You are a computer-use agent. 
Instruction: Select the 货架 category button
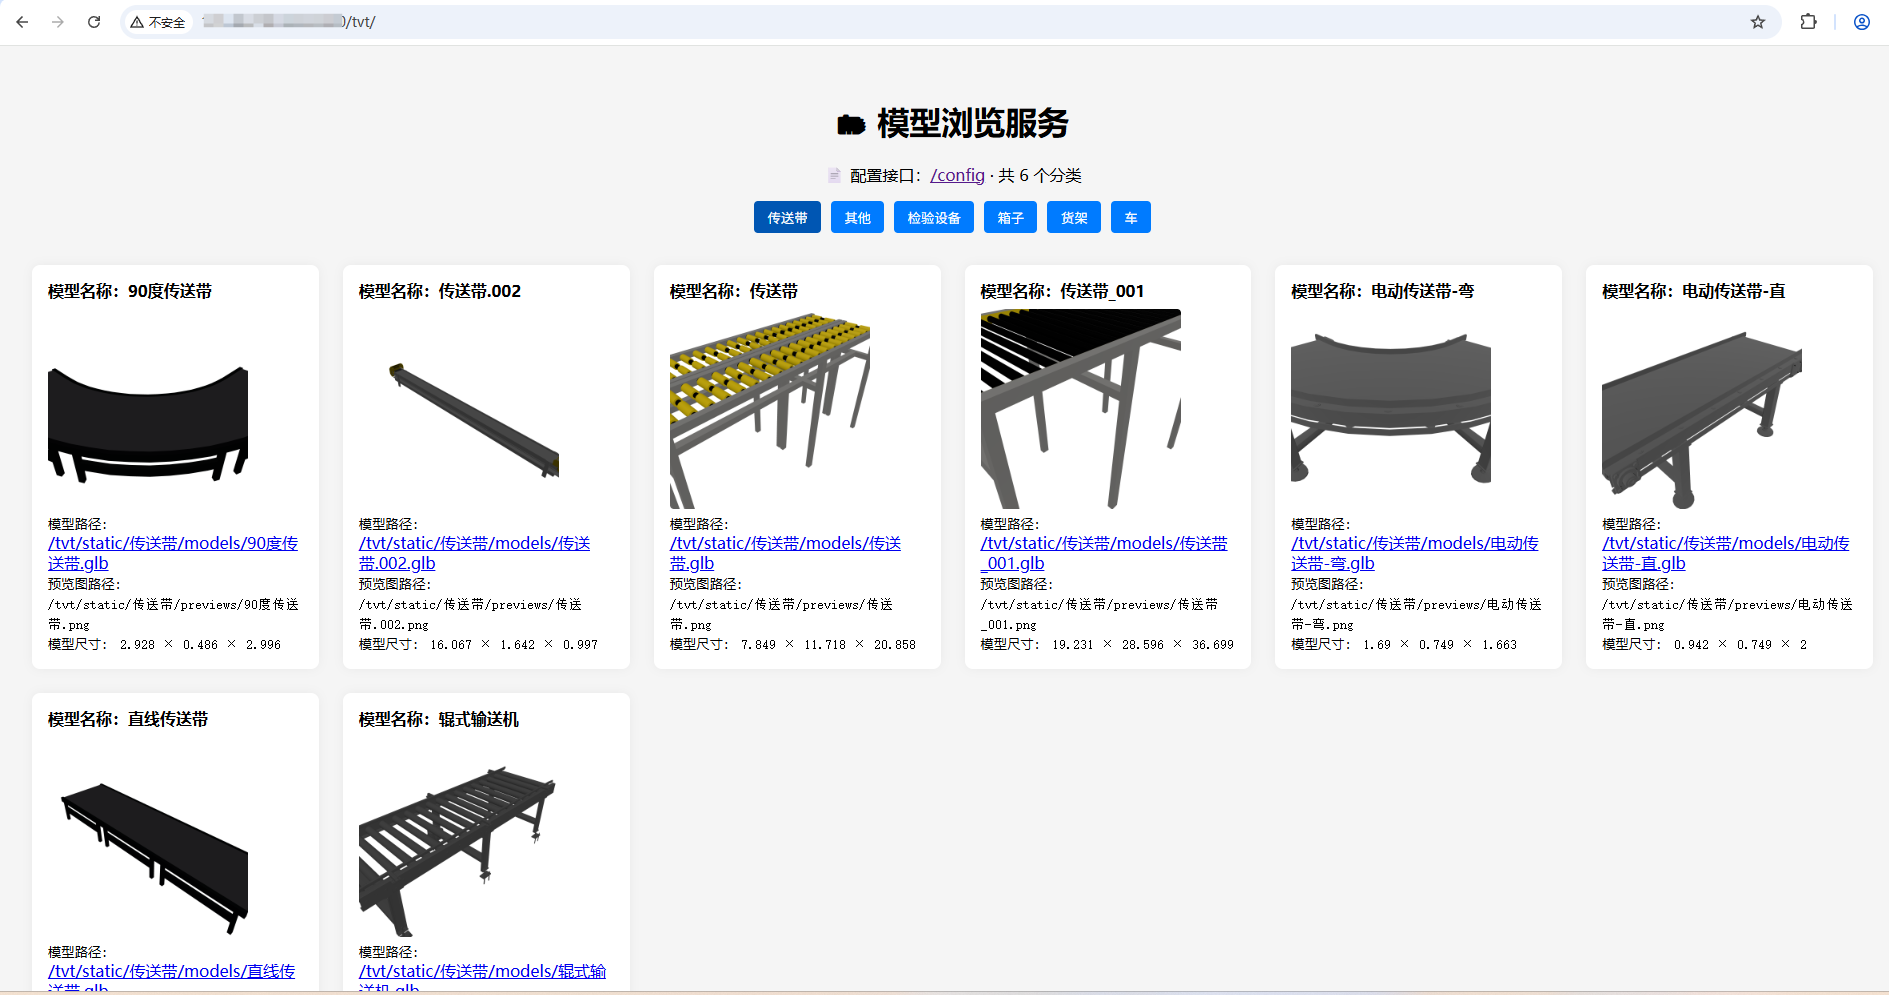pos(1074,218)
